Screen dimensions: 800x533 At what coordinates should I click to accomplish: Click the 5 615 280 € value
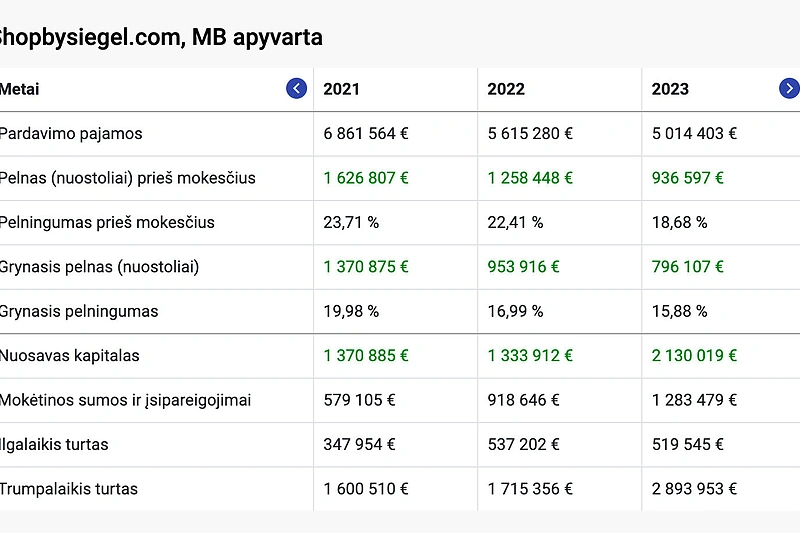tap(530, 134)
